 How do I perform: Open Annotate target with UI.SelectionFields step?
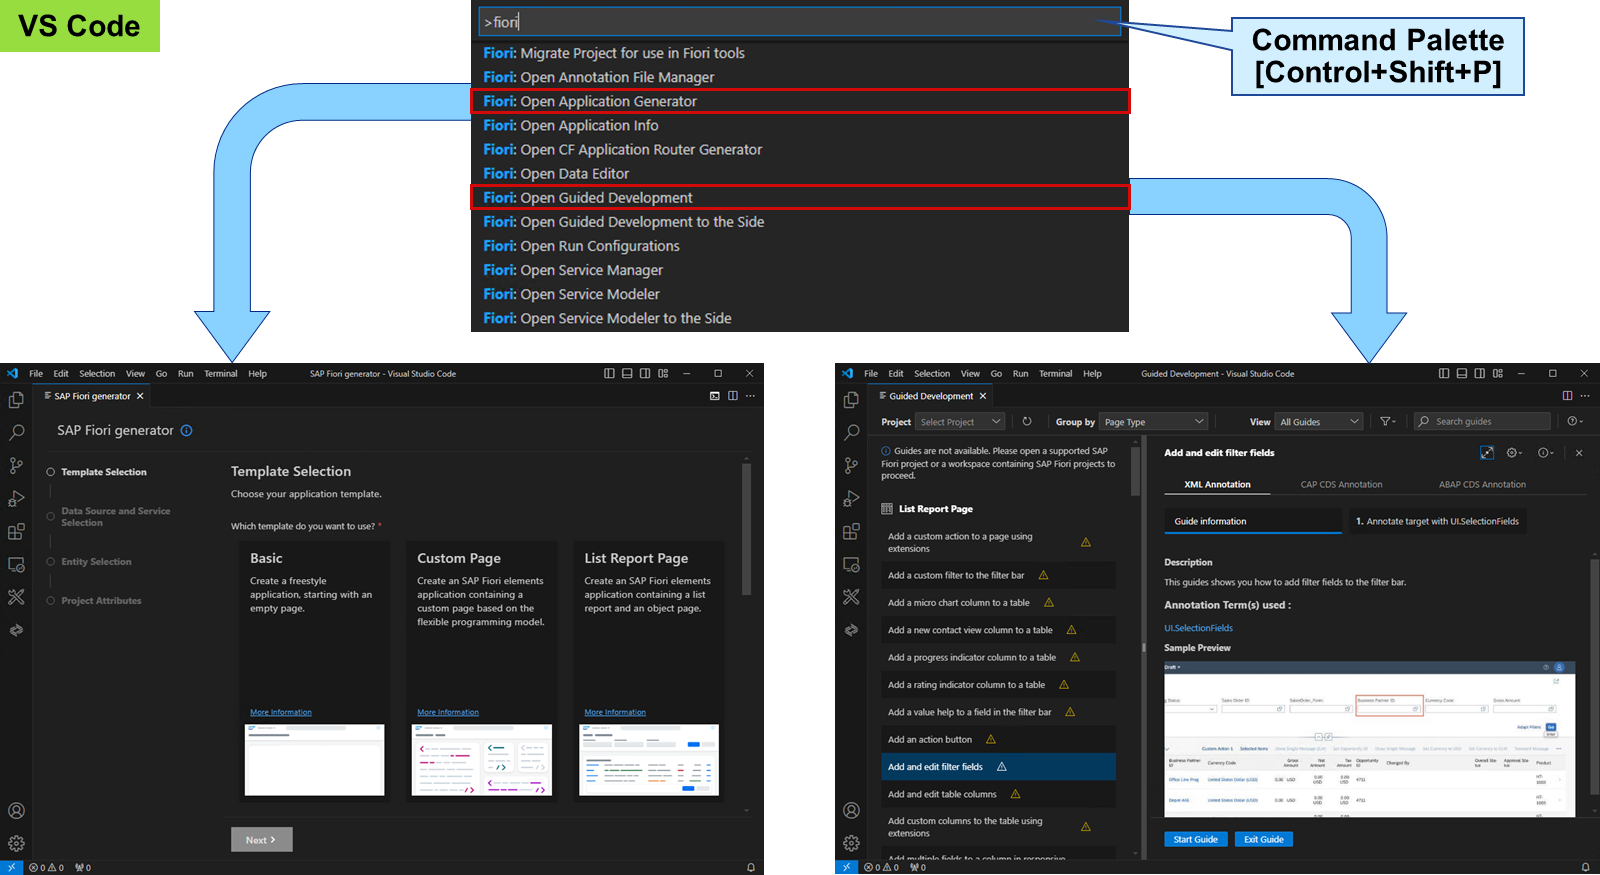(1437, 521)
